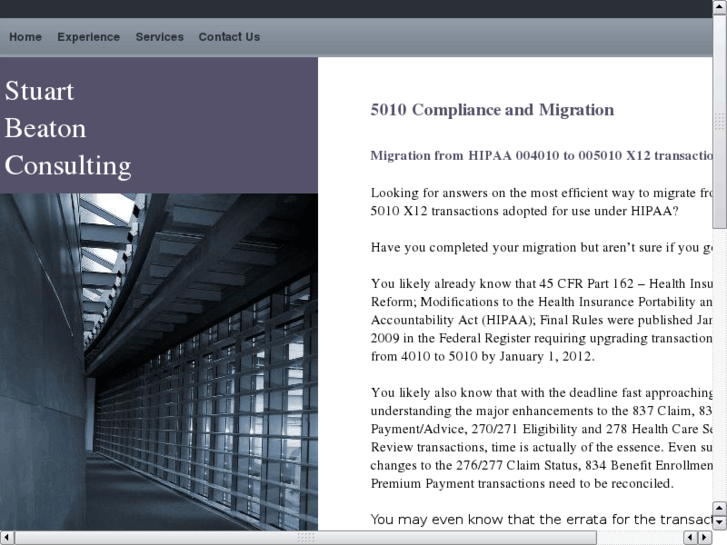This screenshot has height=545, width=727.
Task: Go to the Experience page
Action: pyautogui.click(x=89, y=37)
